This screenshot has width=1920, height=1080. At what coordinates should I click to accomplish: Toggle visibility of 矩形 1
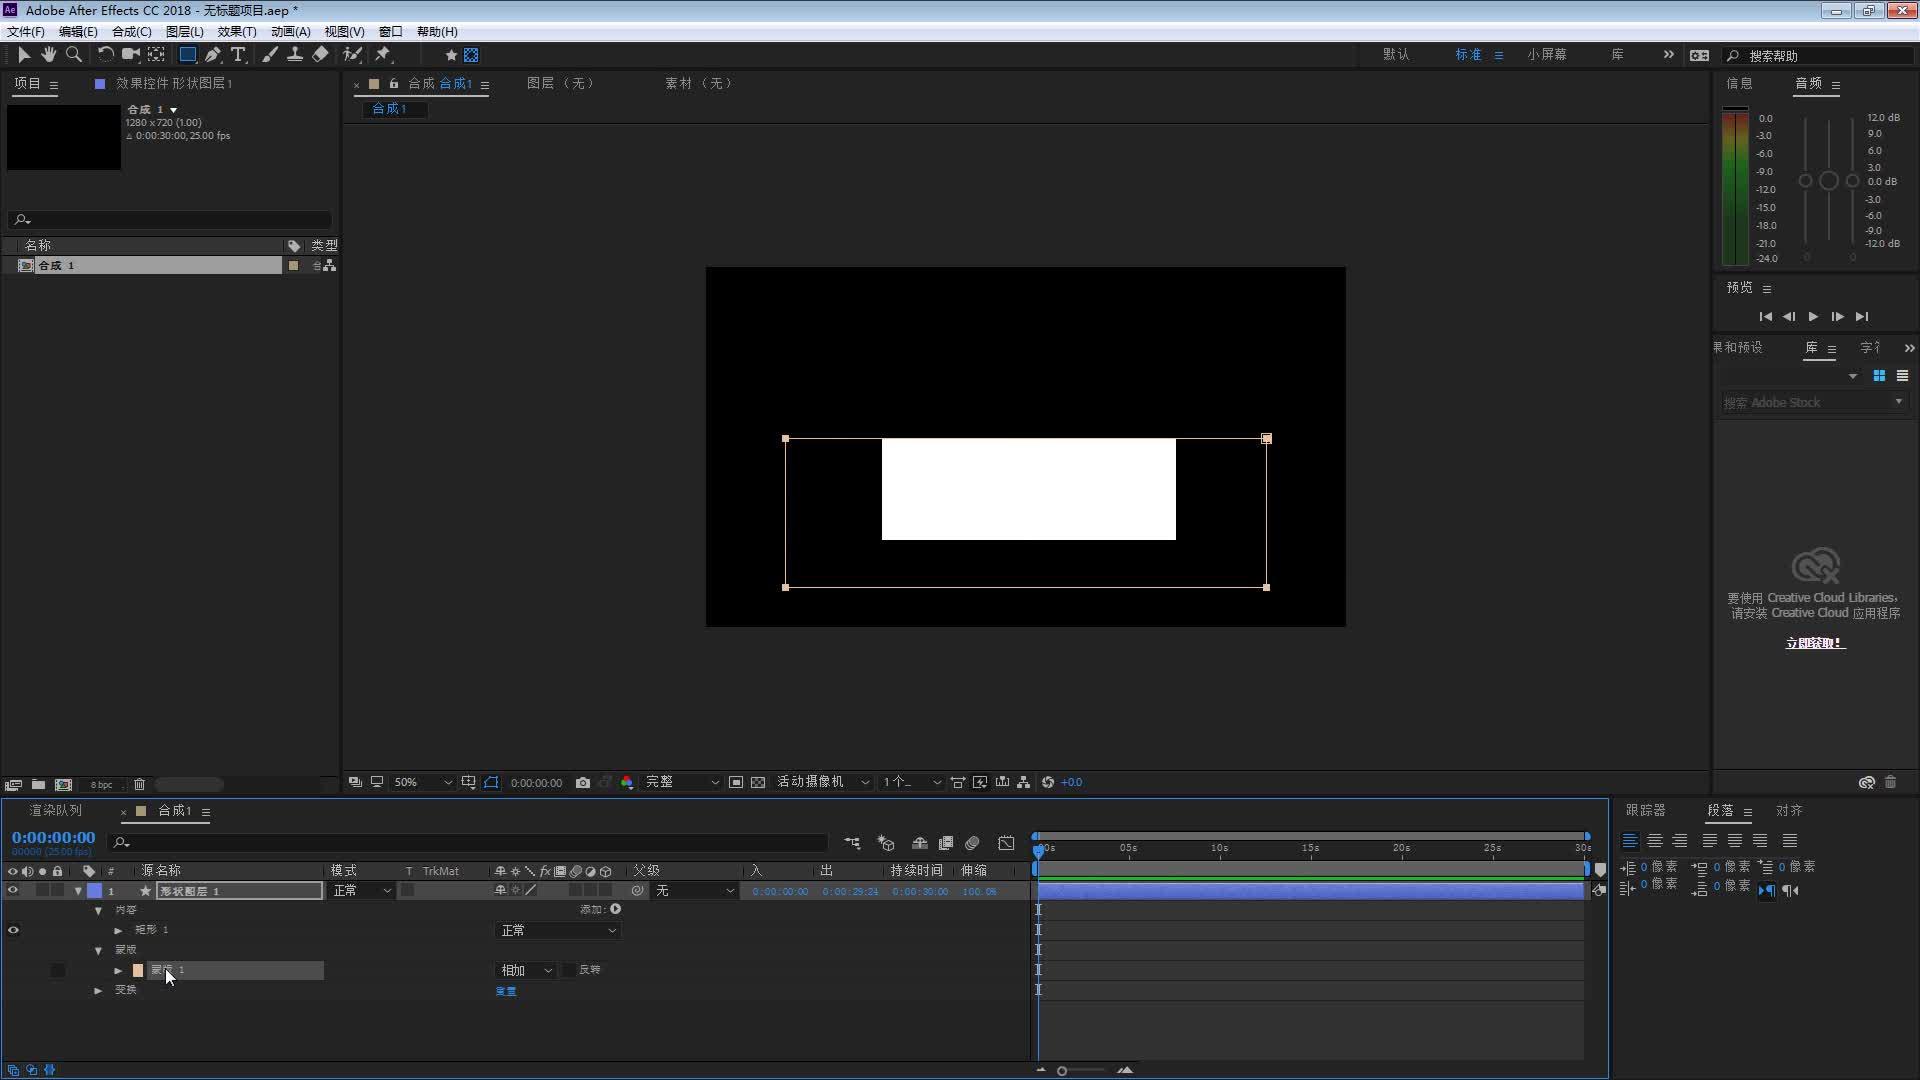[13, 930]
